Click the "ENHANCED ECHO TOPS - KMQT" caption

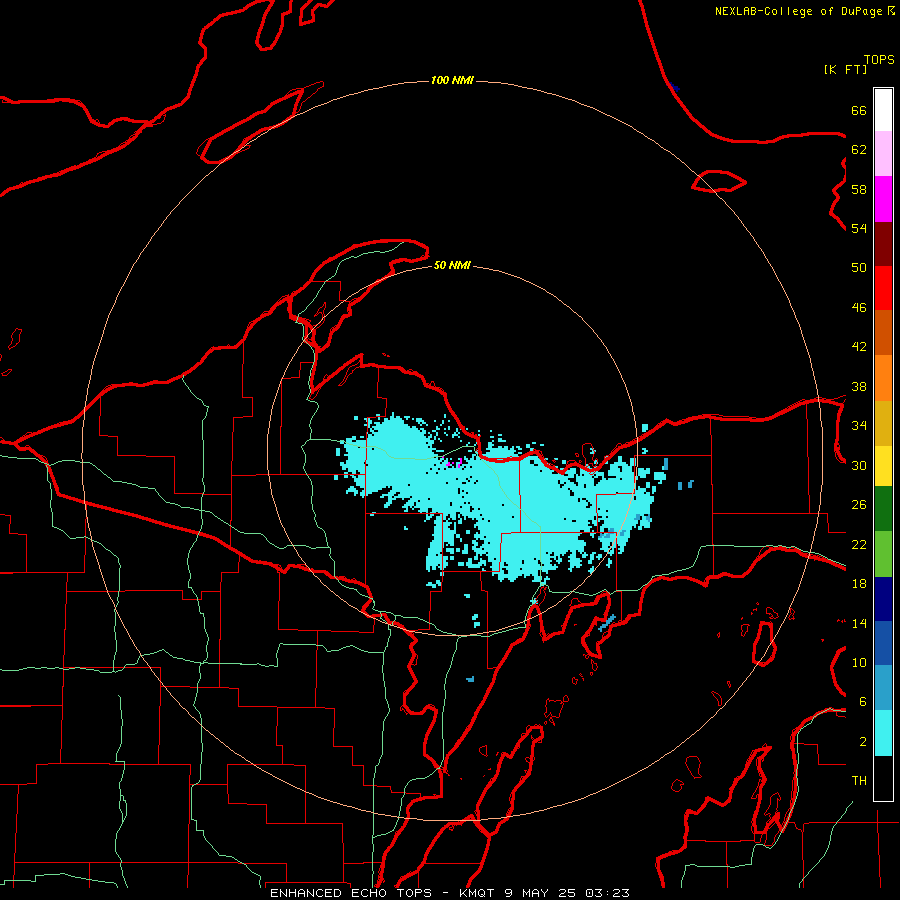[382, 893]
